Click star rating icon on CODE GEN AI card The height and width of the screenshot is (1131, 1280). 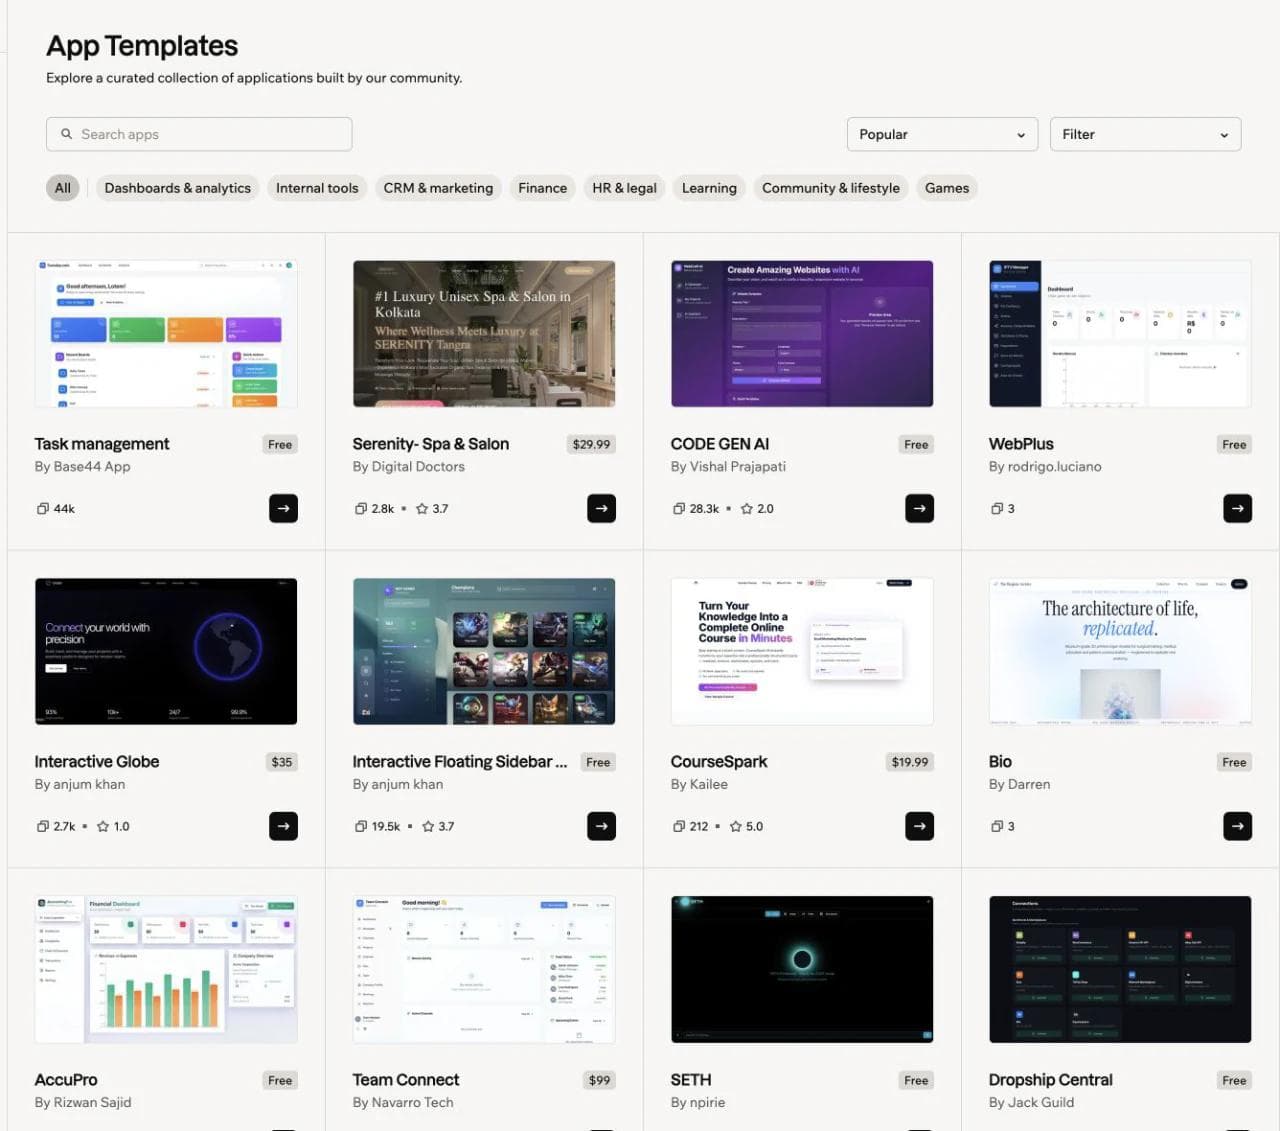tap(746, 508)
